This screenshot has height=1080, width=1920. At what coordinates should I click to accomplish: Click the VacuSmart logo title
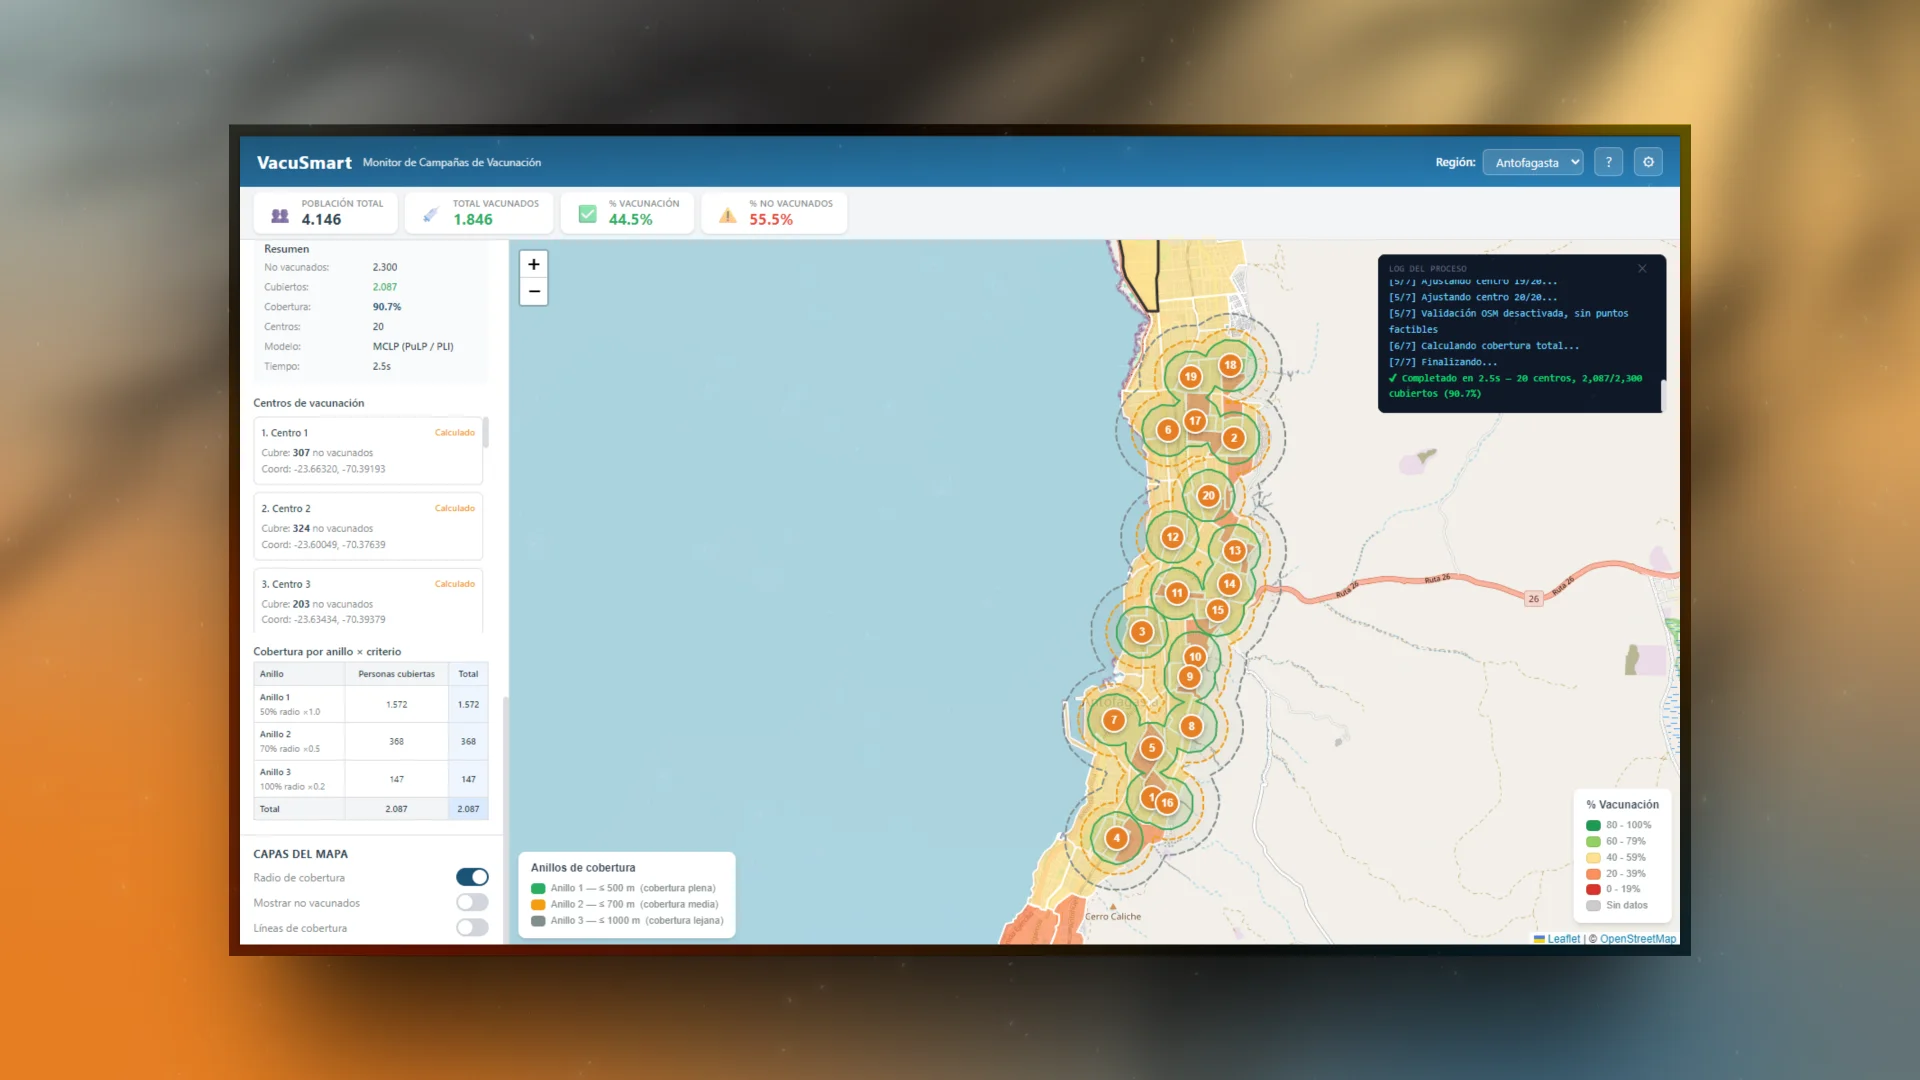tap(304, 162)
